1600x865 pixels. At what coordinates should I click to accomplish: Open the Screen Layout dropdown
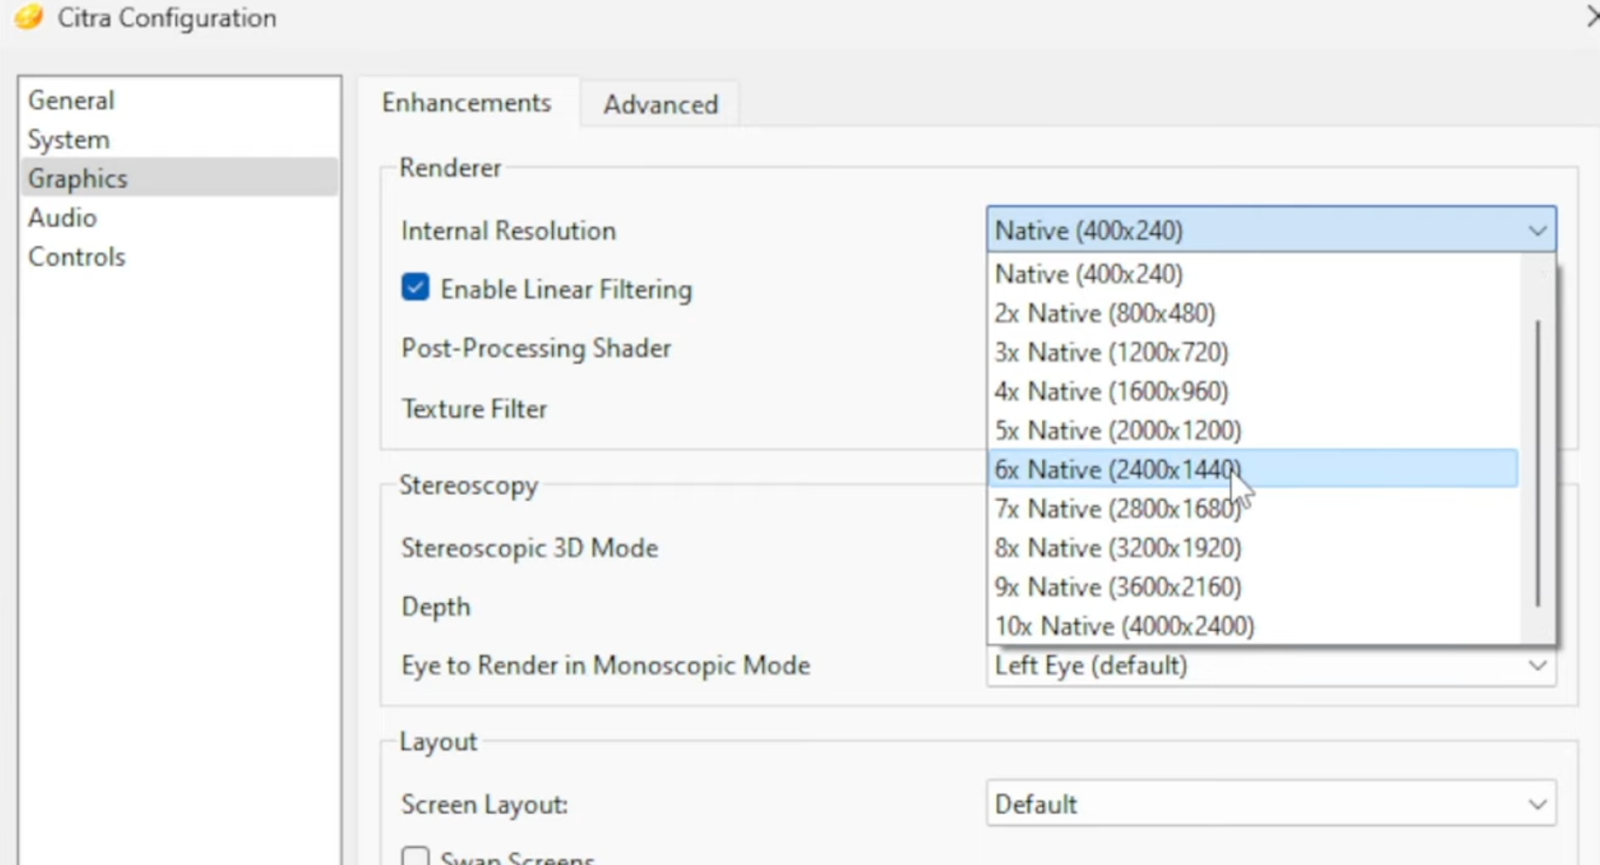click(1270, 804)
